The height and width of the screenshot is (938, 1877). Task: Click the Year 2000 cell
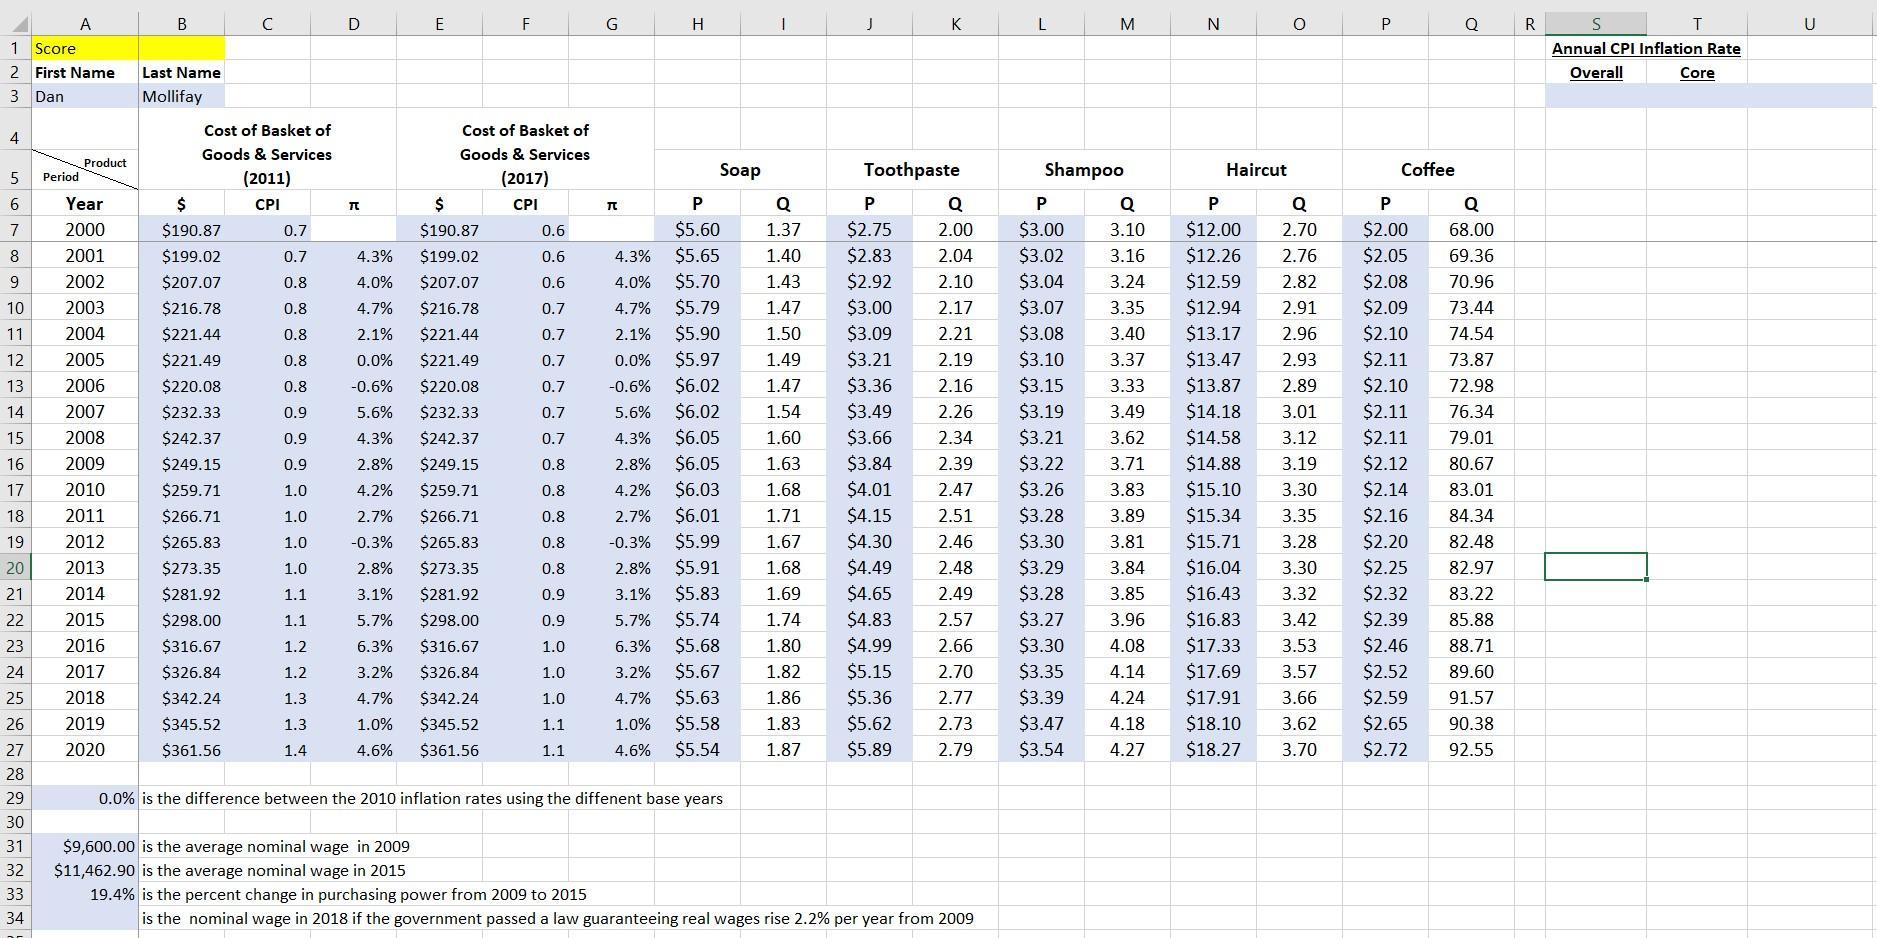[x=85, y=229]
